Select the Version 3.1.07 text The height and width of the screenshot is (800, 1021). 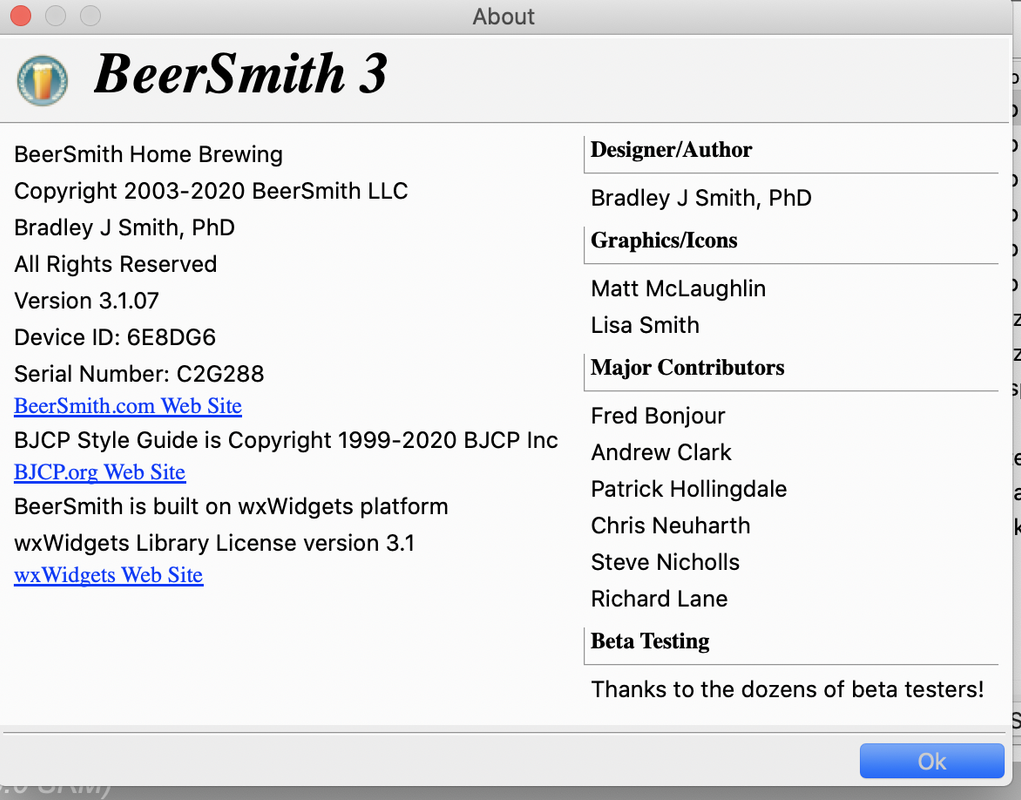coord(87,301)
